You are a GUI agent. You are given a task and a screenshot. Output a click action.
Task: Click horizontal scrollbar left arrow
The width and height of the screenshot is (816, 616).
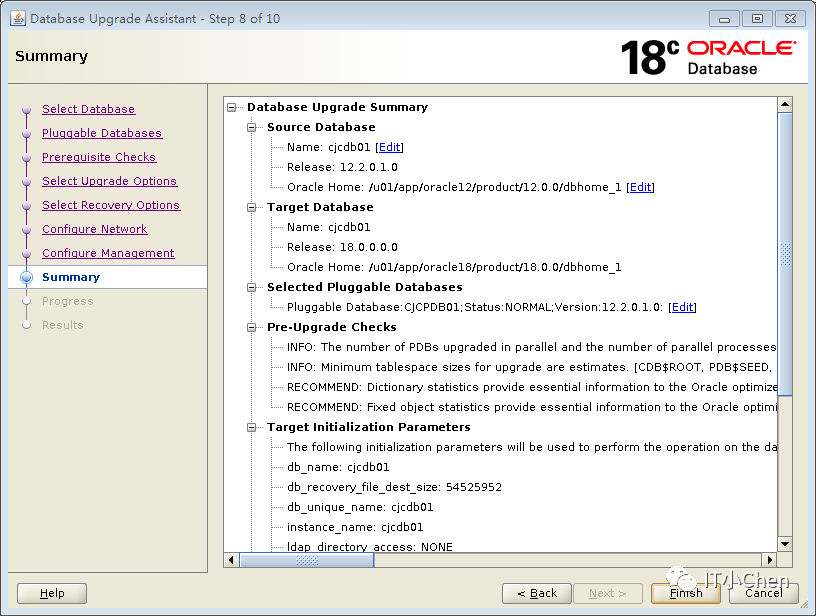pos(232,560)
